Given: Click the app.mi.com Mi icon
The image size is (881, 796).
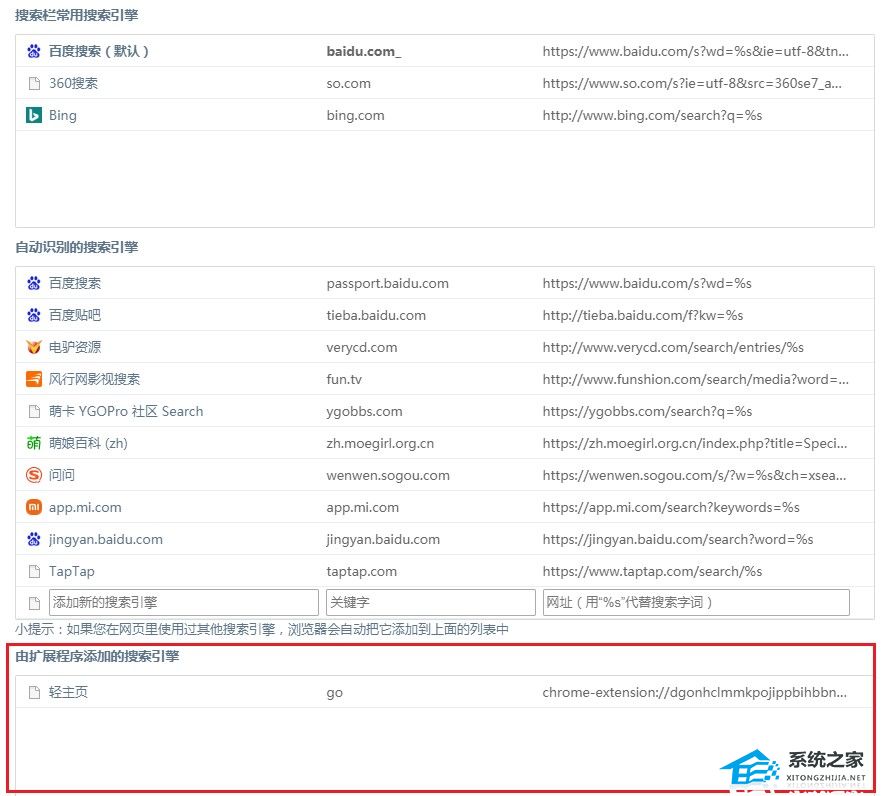Looking at the screenshot, I should [x=33, y=507].
